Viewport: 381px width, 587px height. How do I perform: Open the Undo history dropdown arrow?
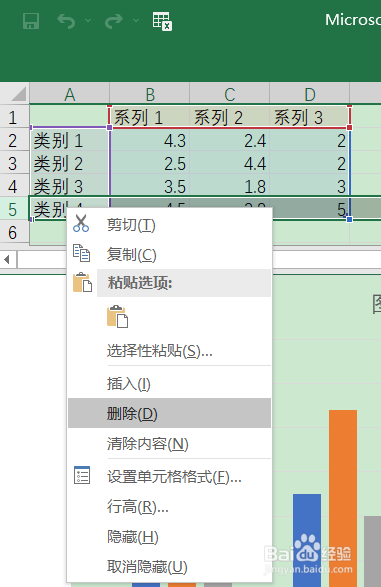88,20
